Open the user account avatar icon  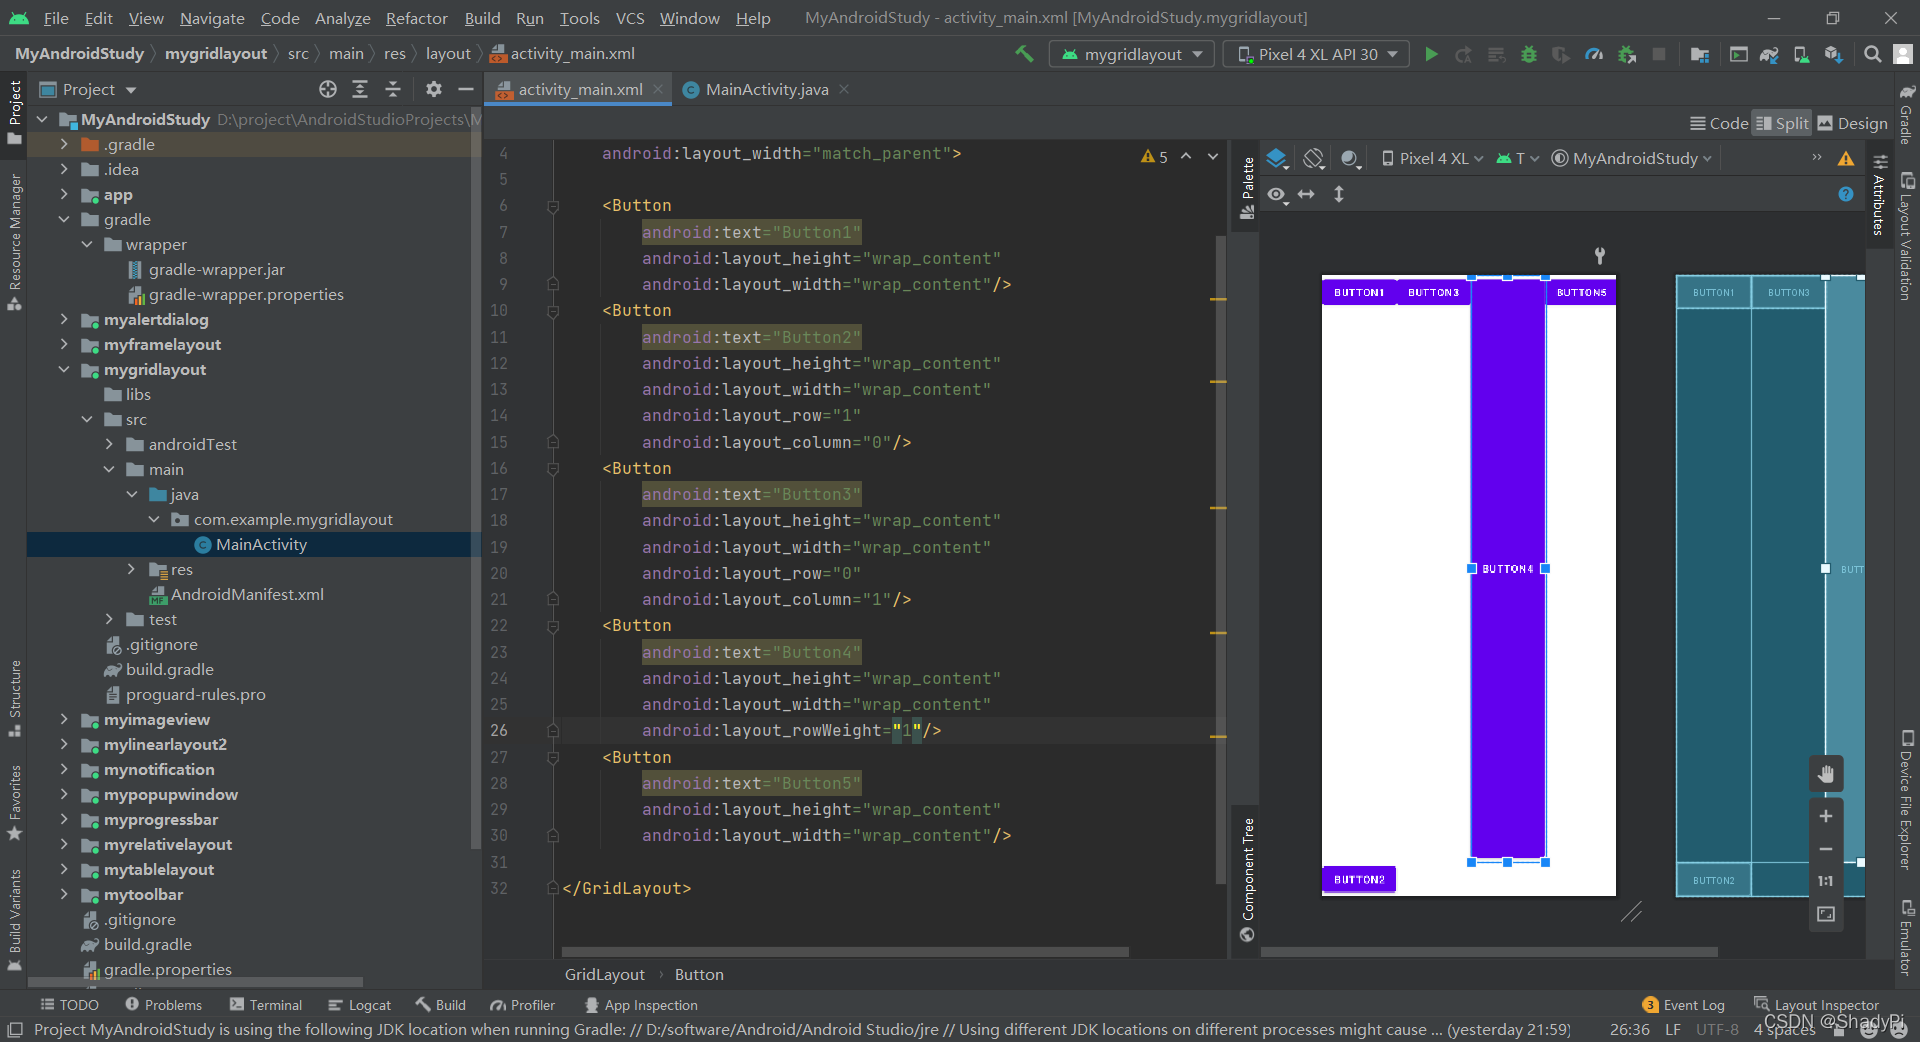(x=1903, y=54)
